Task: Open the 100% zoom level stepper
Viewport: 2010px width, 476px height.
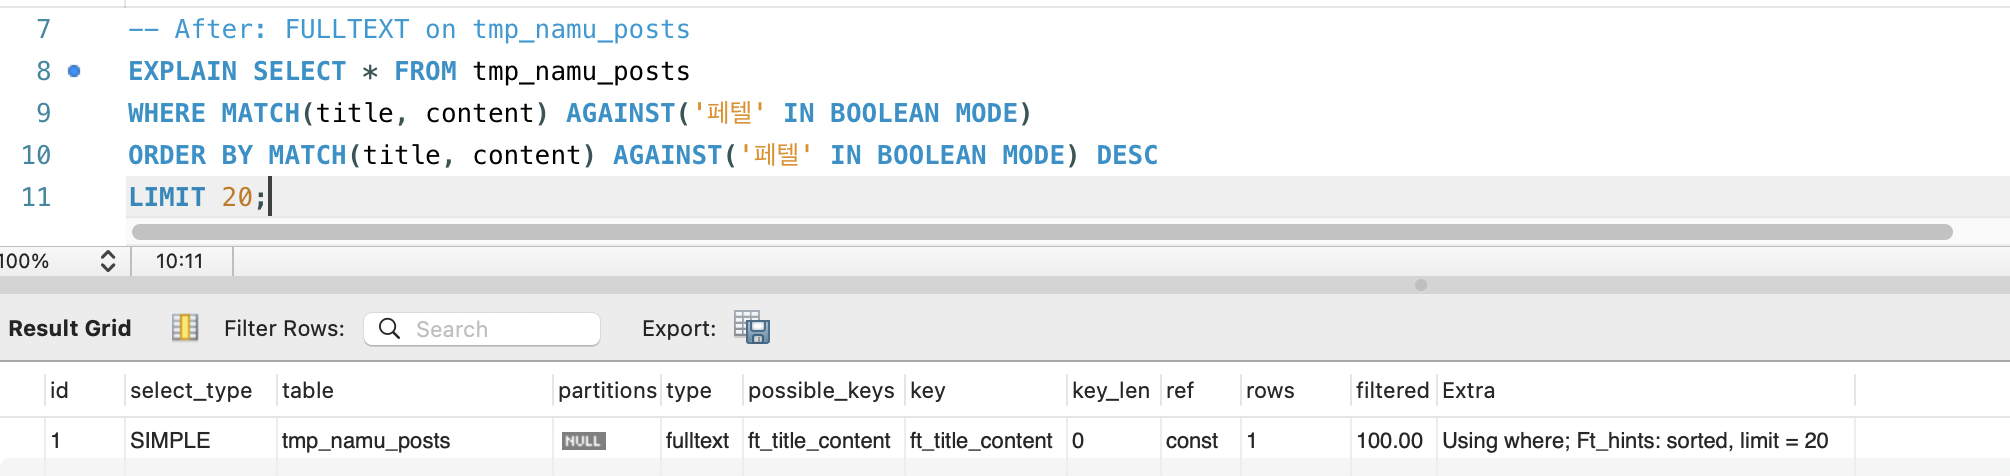Action: 108,261
